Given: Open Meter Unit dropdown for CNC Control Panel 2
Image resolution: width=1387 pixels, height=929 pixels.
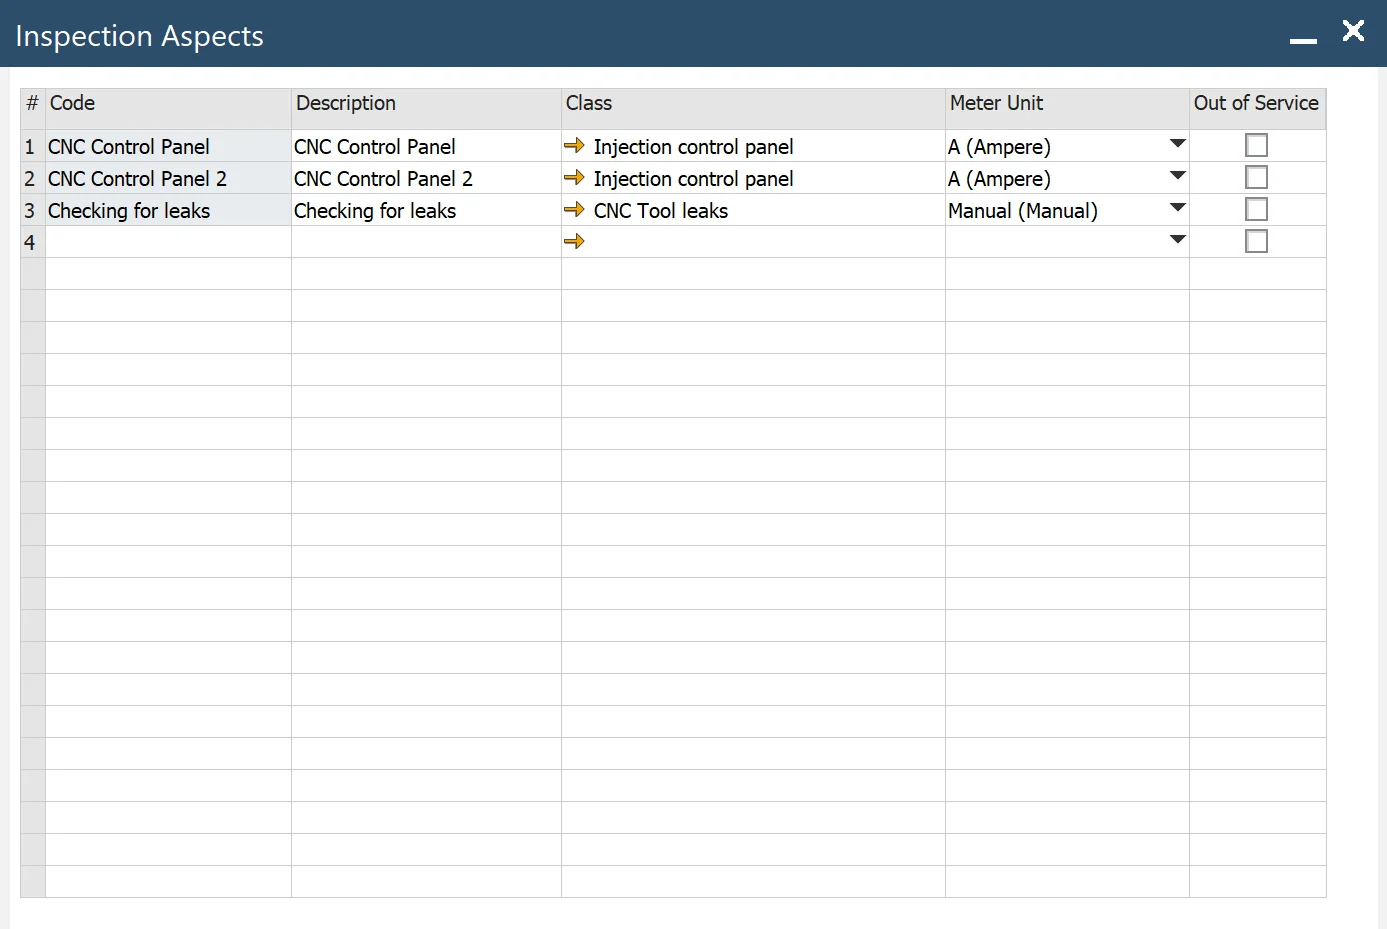Looking at the screenshot, I should 1177,177.
